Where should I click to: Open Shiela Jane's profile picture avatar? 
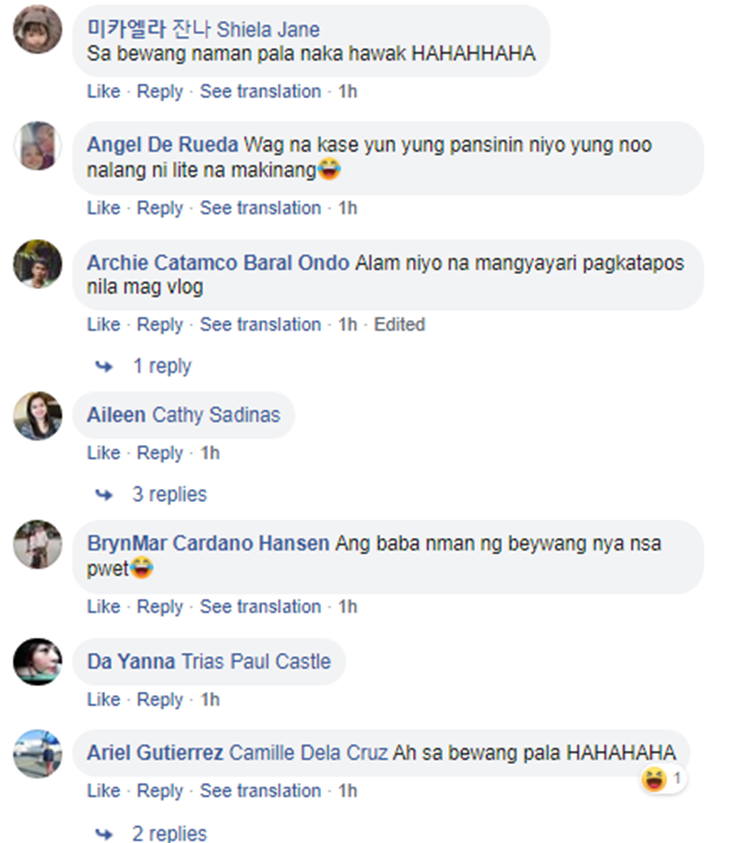[x=38, y=29]
